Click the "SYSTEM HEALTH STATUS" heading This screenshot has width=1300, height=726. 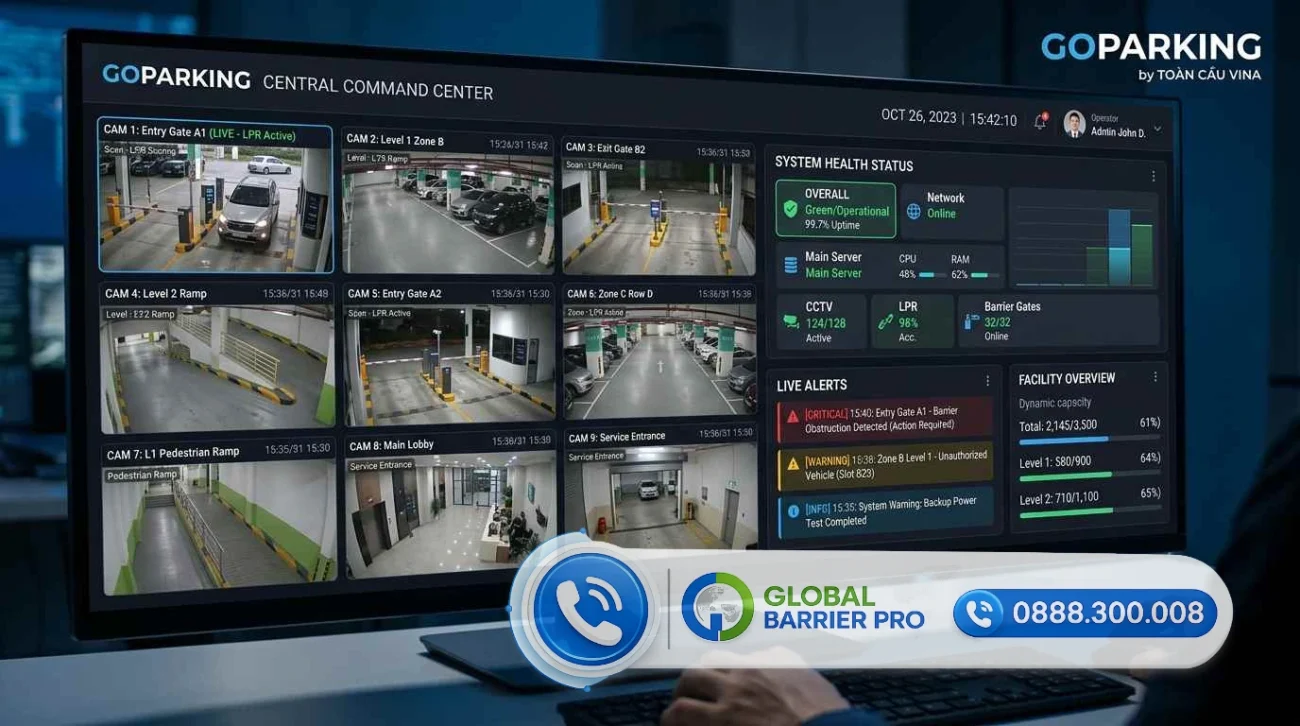point(844,164)
